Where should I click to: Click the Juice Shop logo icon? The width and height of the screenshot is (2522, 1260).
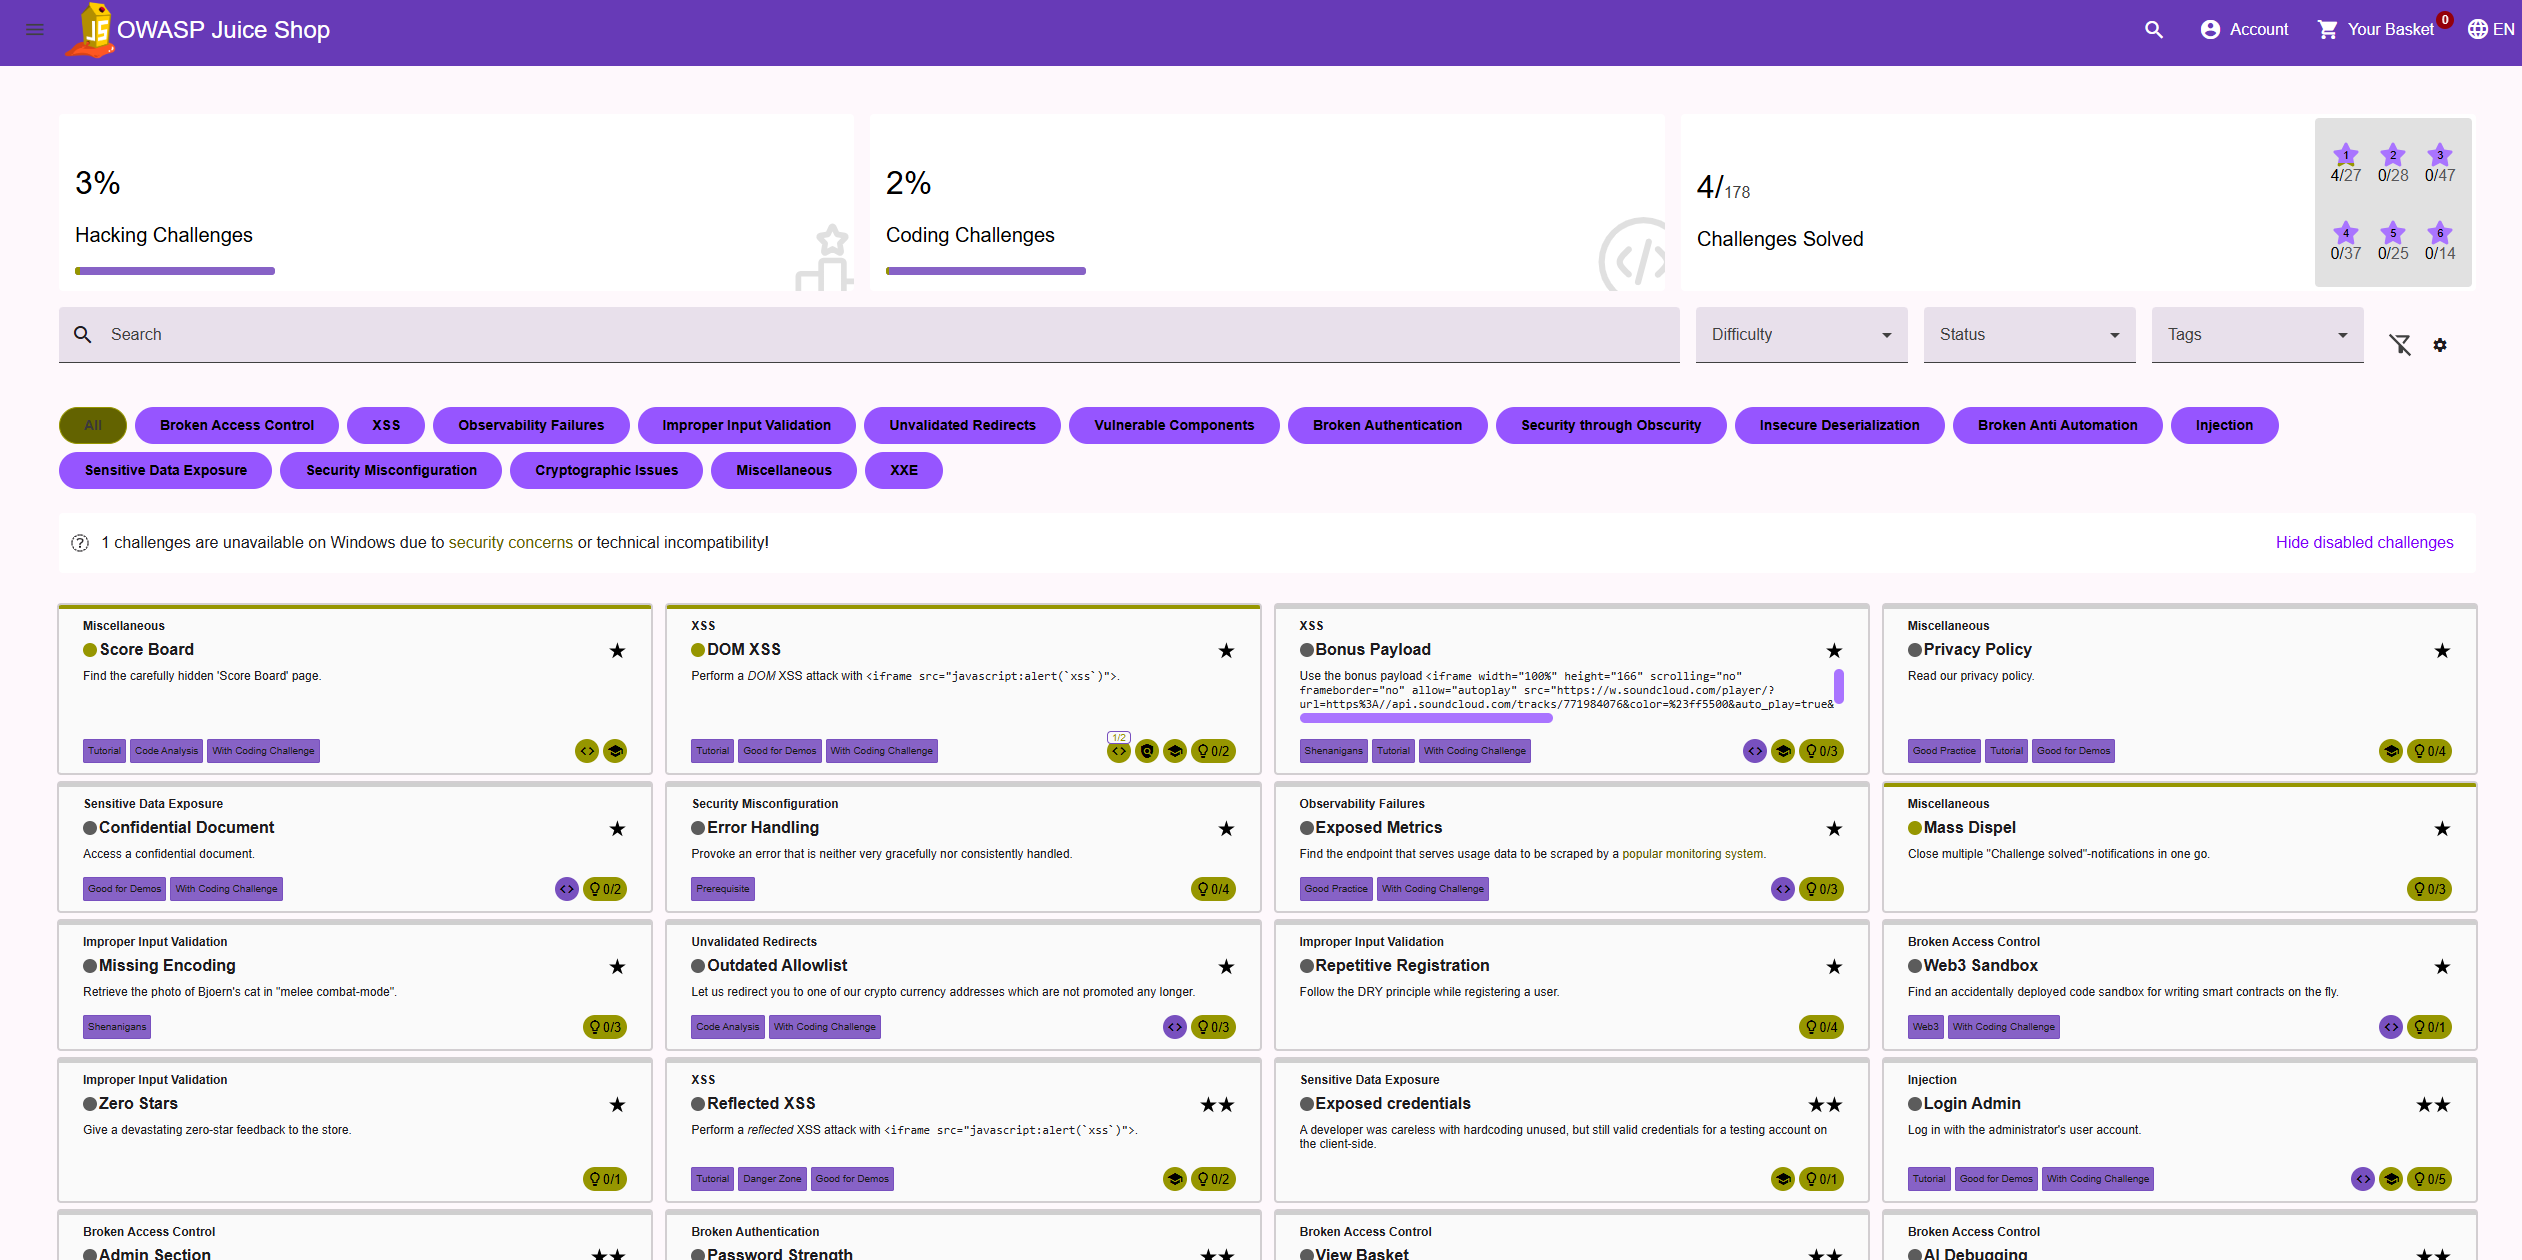[x=91, y=30]
